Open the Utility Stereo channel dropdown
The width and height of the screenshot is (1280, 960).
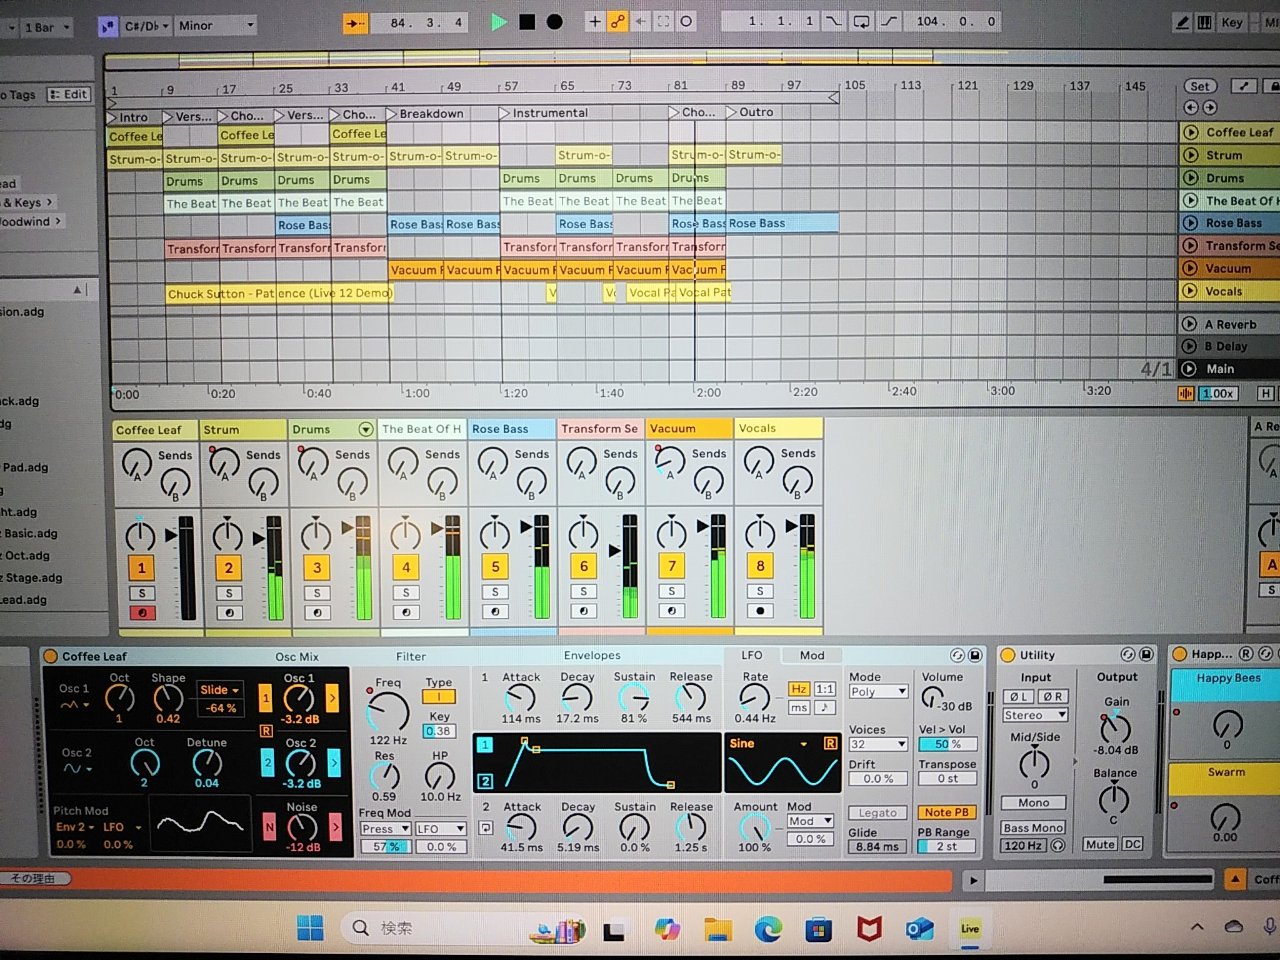click(x=1034, y=715)
